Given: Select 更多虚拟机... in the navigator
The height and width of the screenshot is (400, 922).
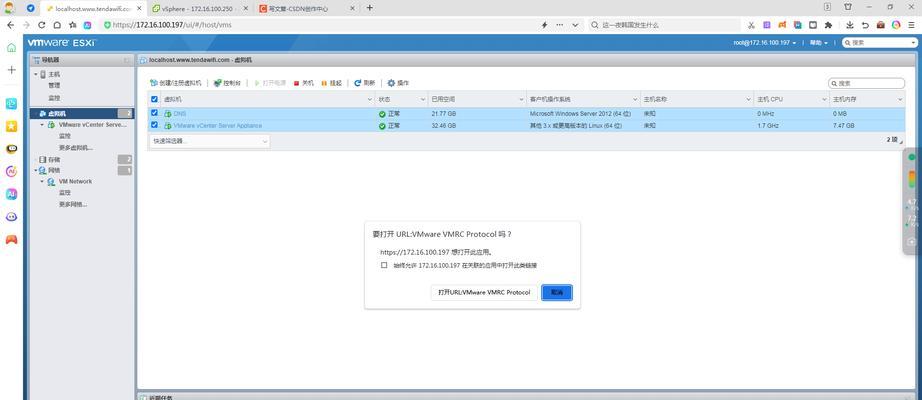Looking at the screenshot, I should [75, 148].
